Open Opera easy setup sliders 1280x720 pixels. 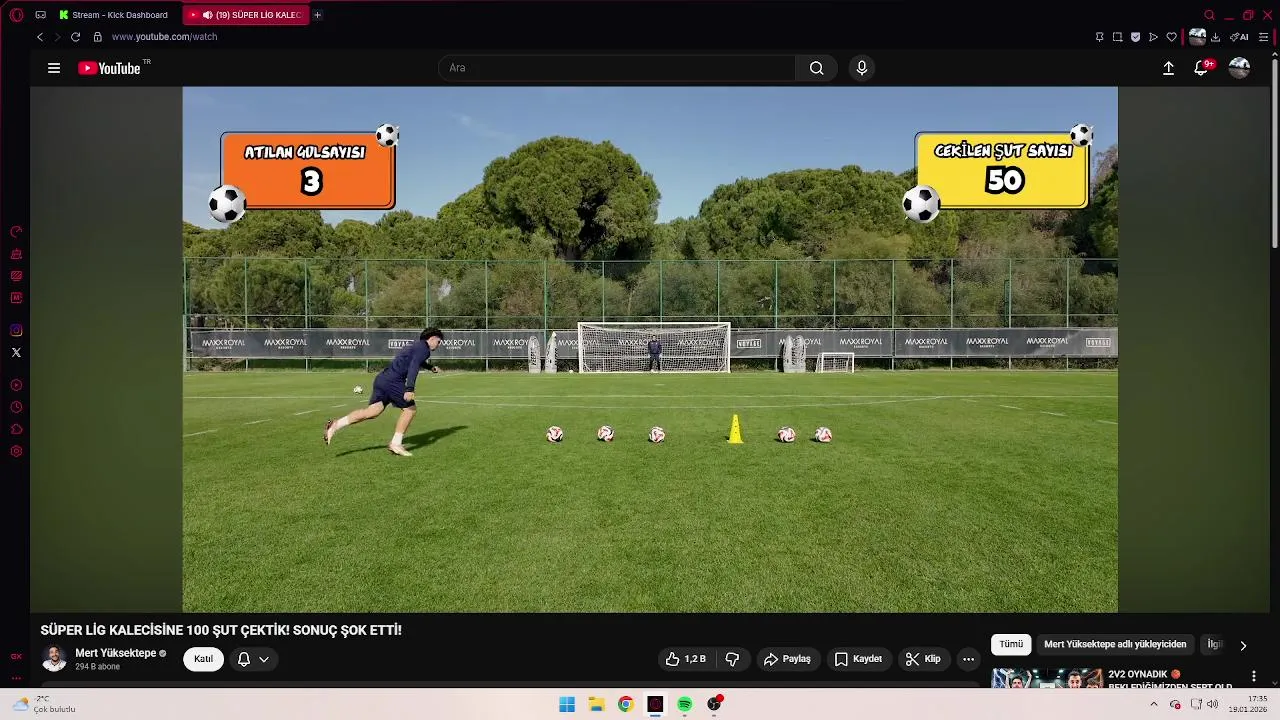(1263, 37)
